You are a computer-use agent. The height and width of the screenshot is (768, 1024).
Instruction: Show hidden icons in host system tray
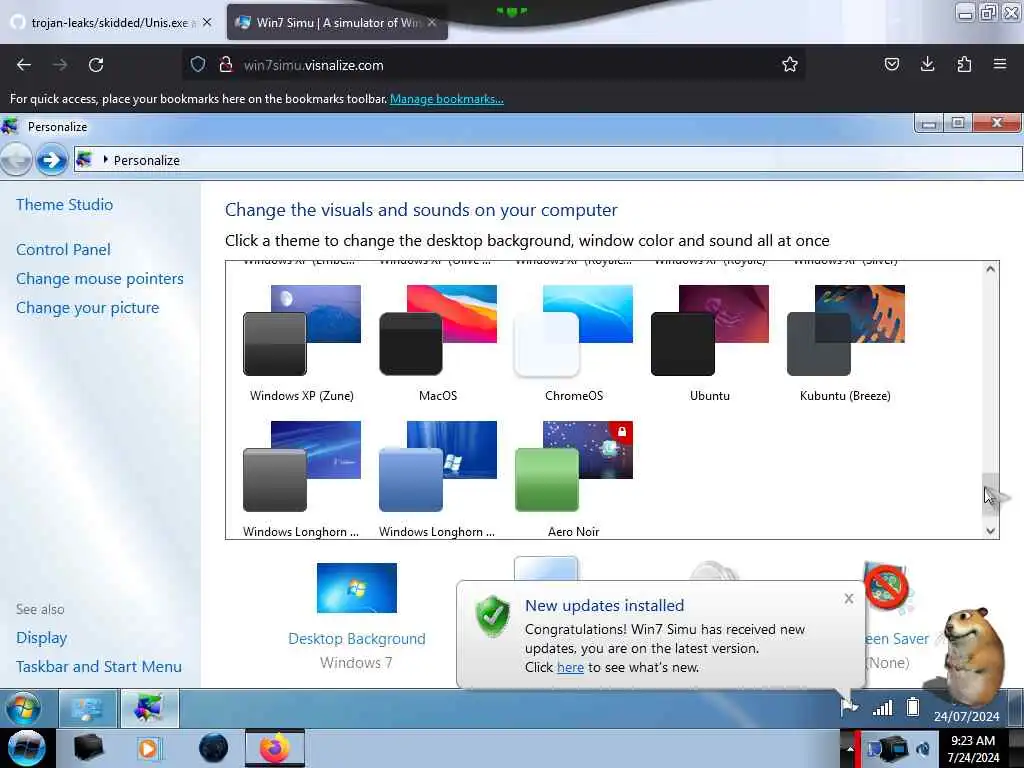pyautogui.click(x=850, y=748)
